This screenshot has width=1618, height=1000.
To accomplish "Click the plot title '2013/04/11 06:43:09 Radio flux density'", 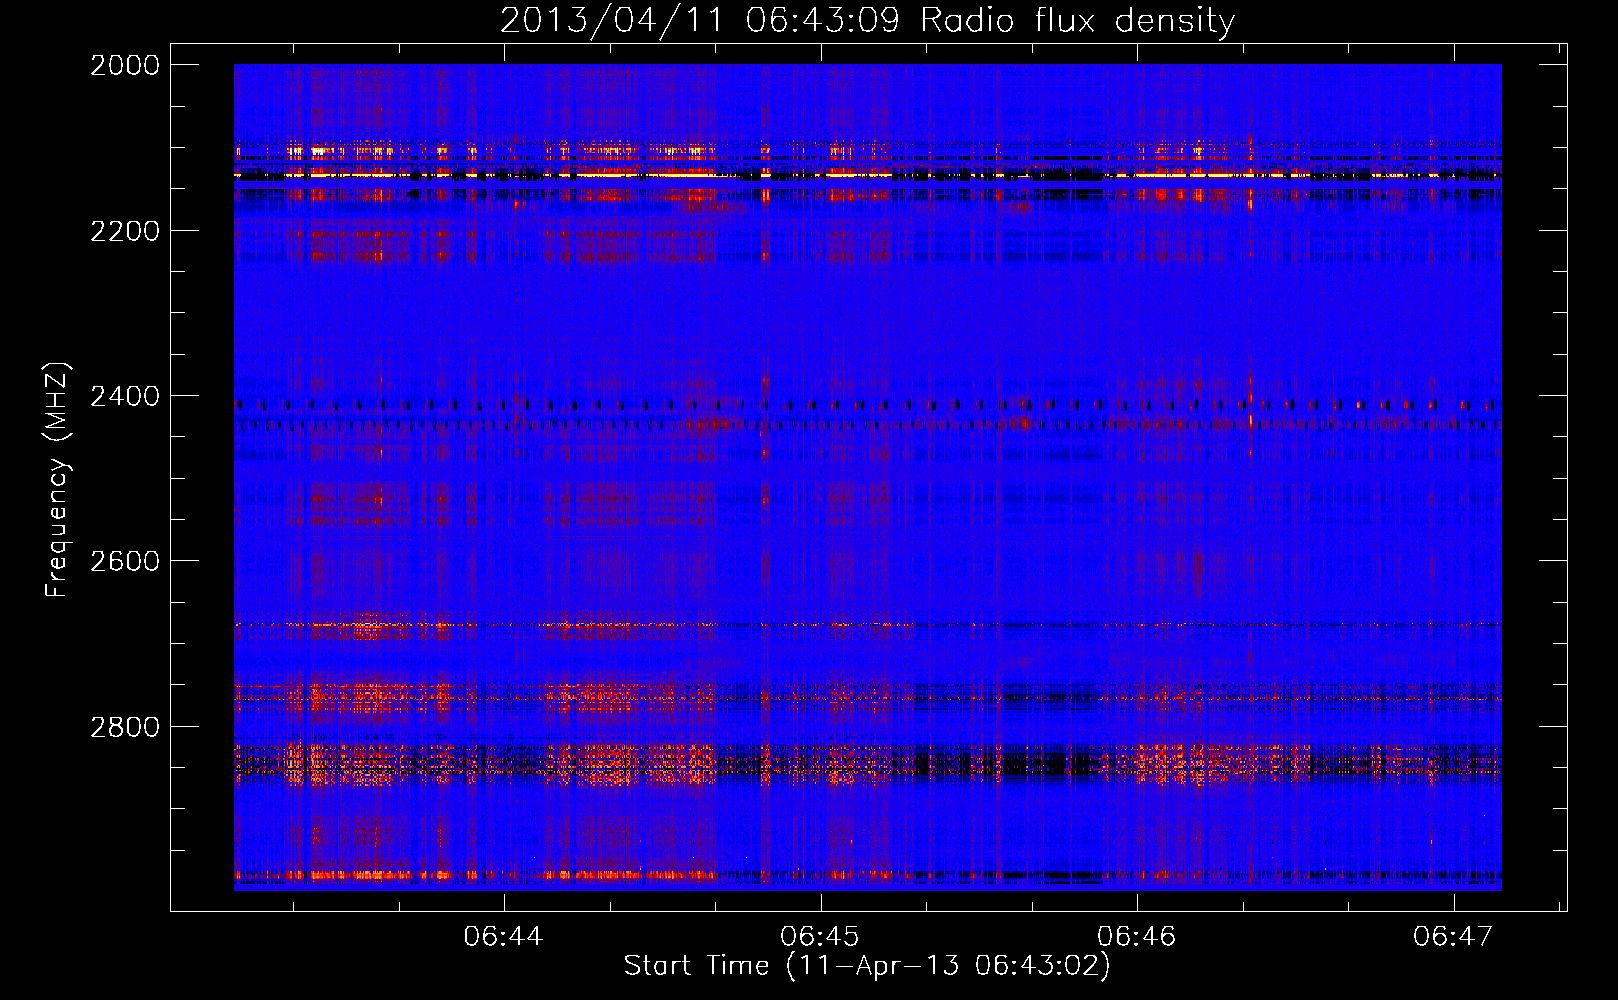I will (868, 20).
